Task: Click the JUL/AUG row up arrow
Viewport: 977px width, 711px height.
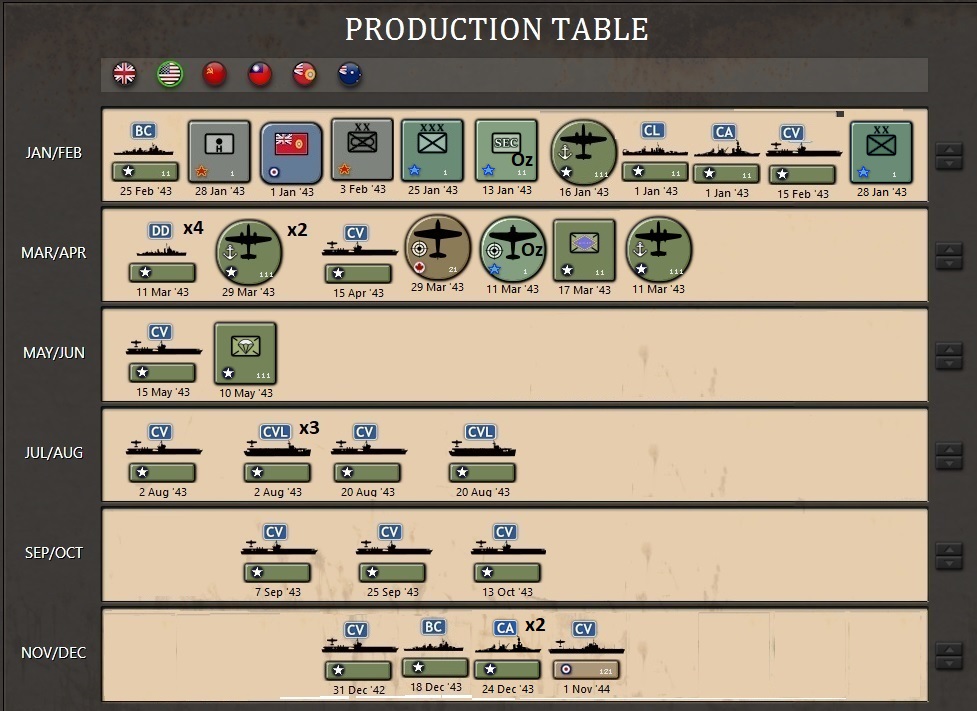Action: click(x=949, y=450)
